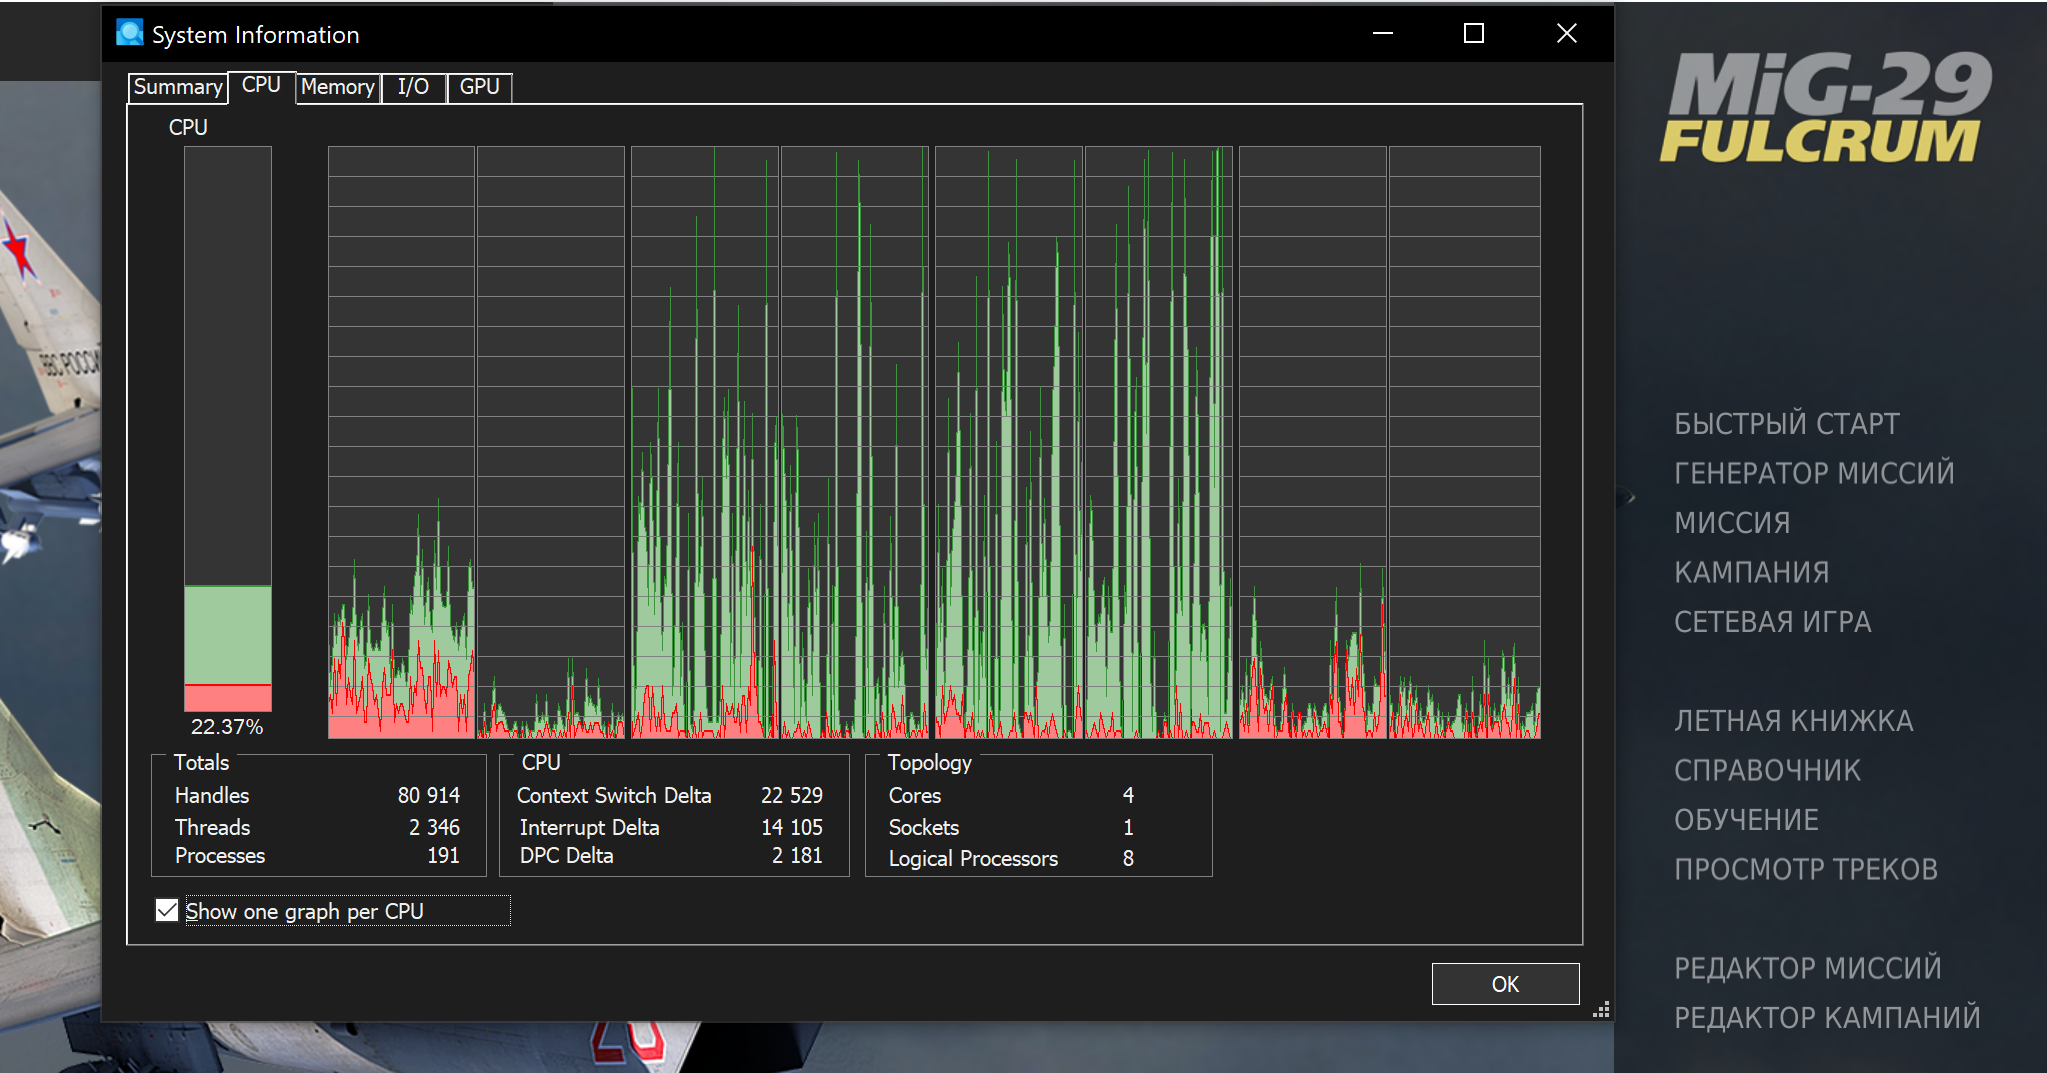
Task: Click the first CPU core graph
Action: pos(401,442)
